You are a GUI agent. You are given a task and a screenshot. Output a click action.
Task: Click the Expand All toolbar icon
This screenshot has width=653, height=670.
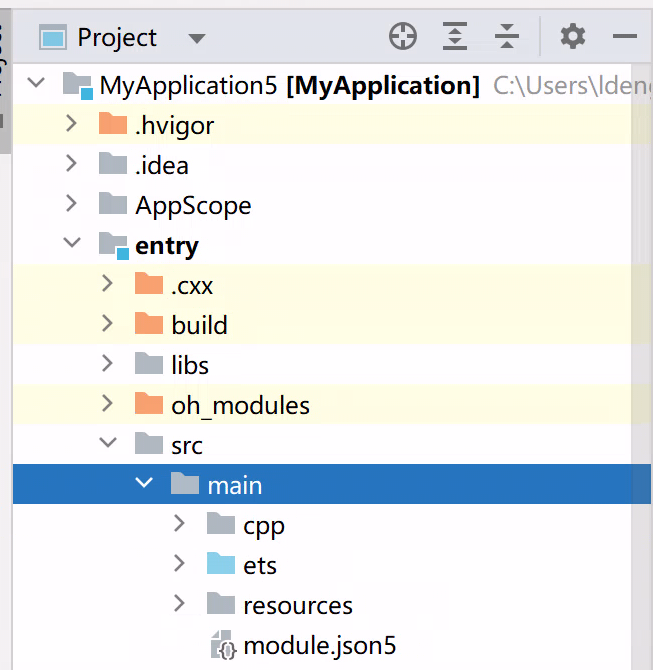[455, 38]
